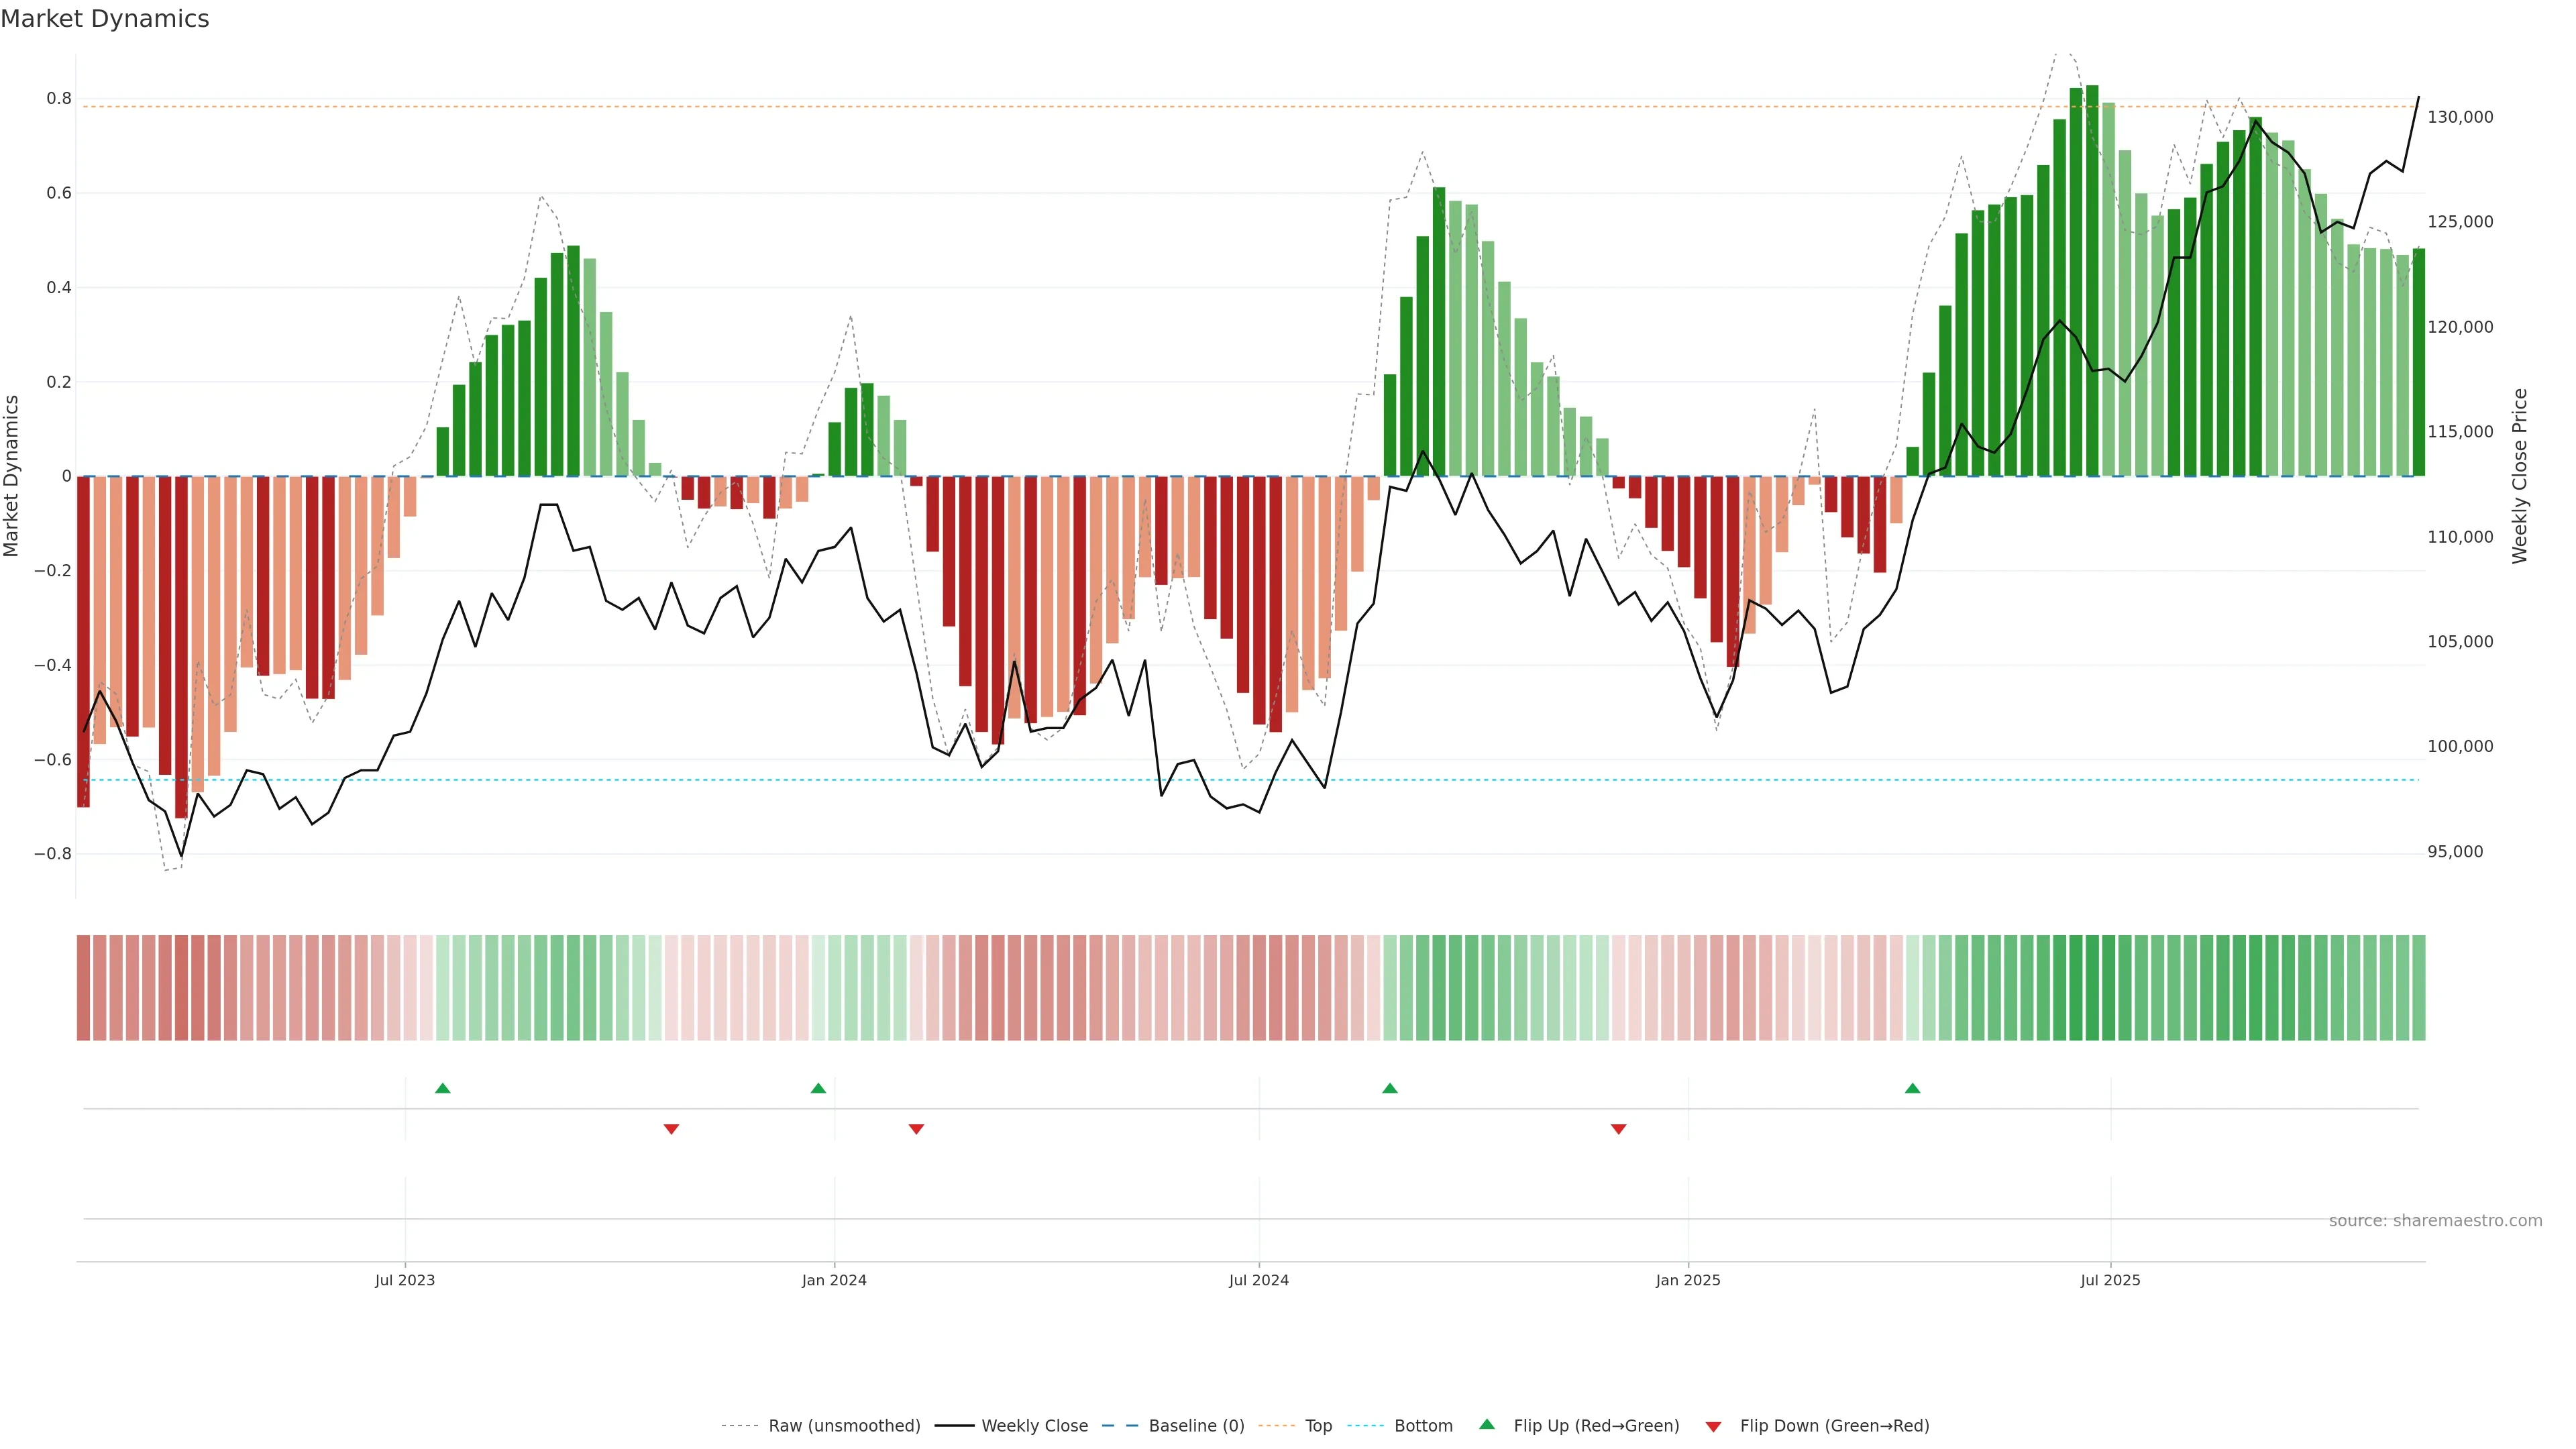Click the red flip-down marker before Jan 2025
2576x1449 pixels.
point(1618,1129)
